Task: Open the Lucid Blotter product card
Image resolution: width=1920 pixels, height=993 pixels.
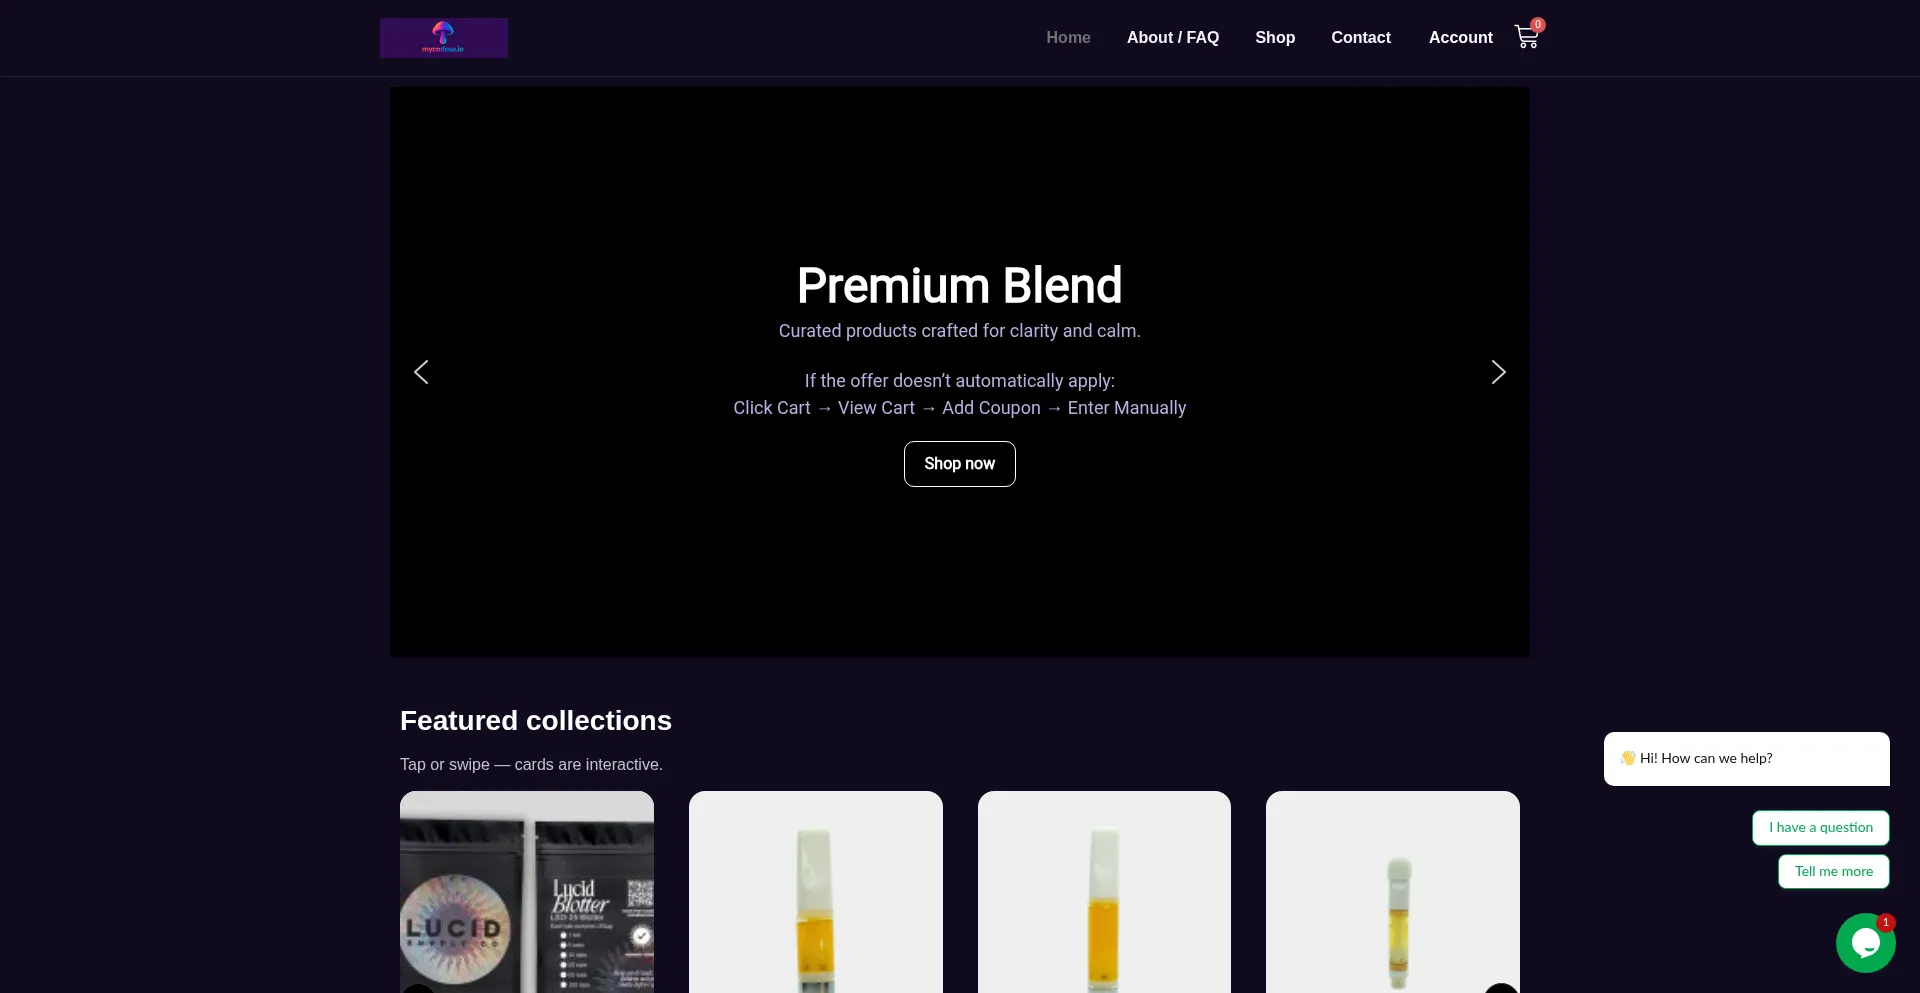Action: click(x=527, y=892)
